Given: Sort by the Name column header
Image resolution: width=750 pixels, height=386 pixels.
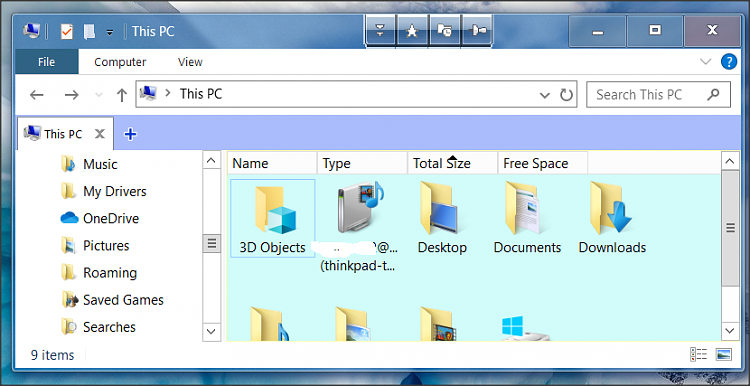Looking at the screenshot, I should (x=272, y=164).
